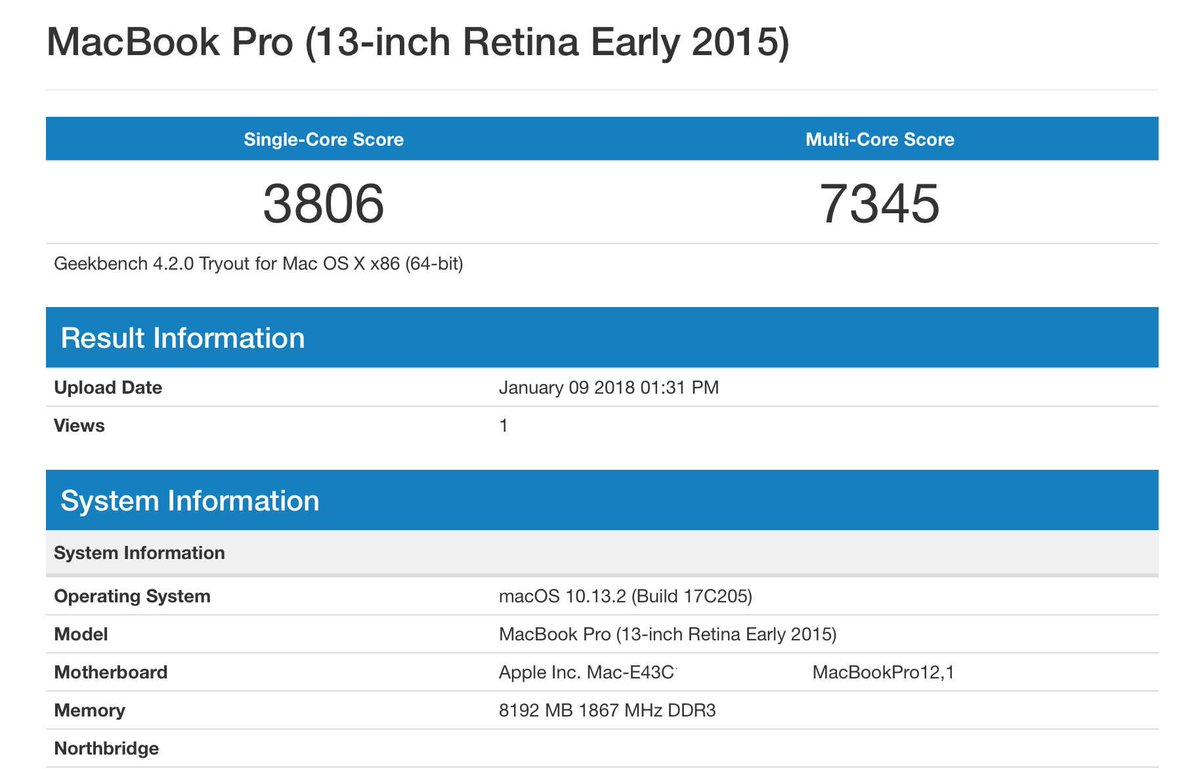
Task: Click the Motherboard label
Action: (110, 672)
